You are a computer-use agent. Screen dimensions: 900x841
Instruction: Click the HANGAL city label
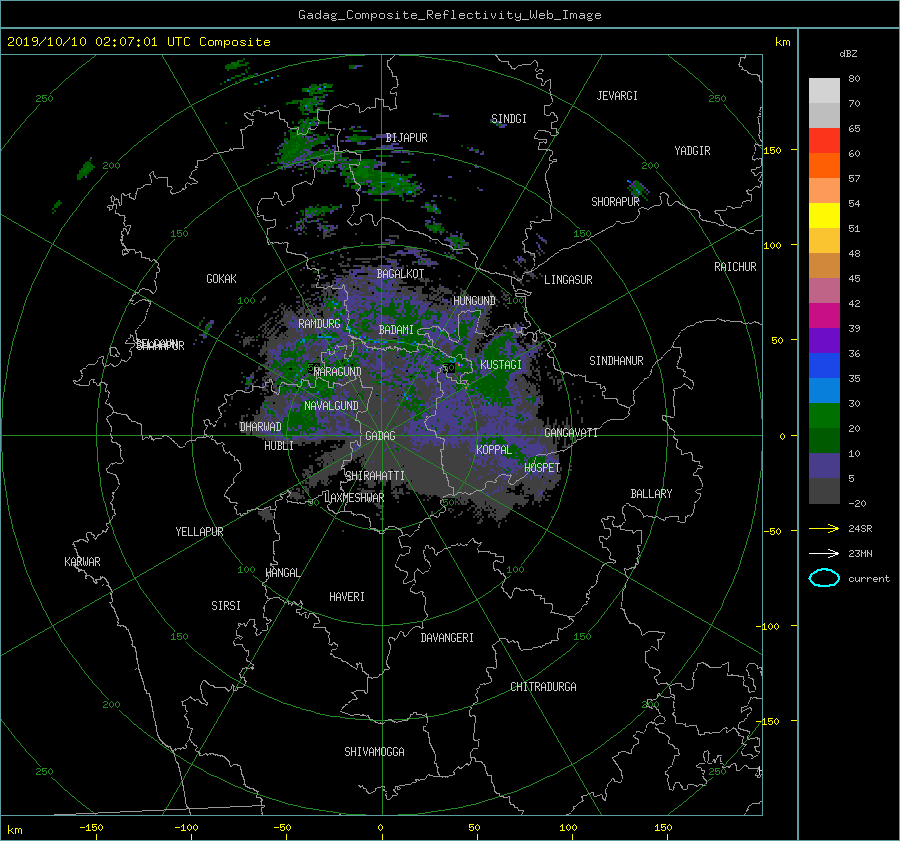(x=282, y=573)
